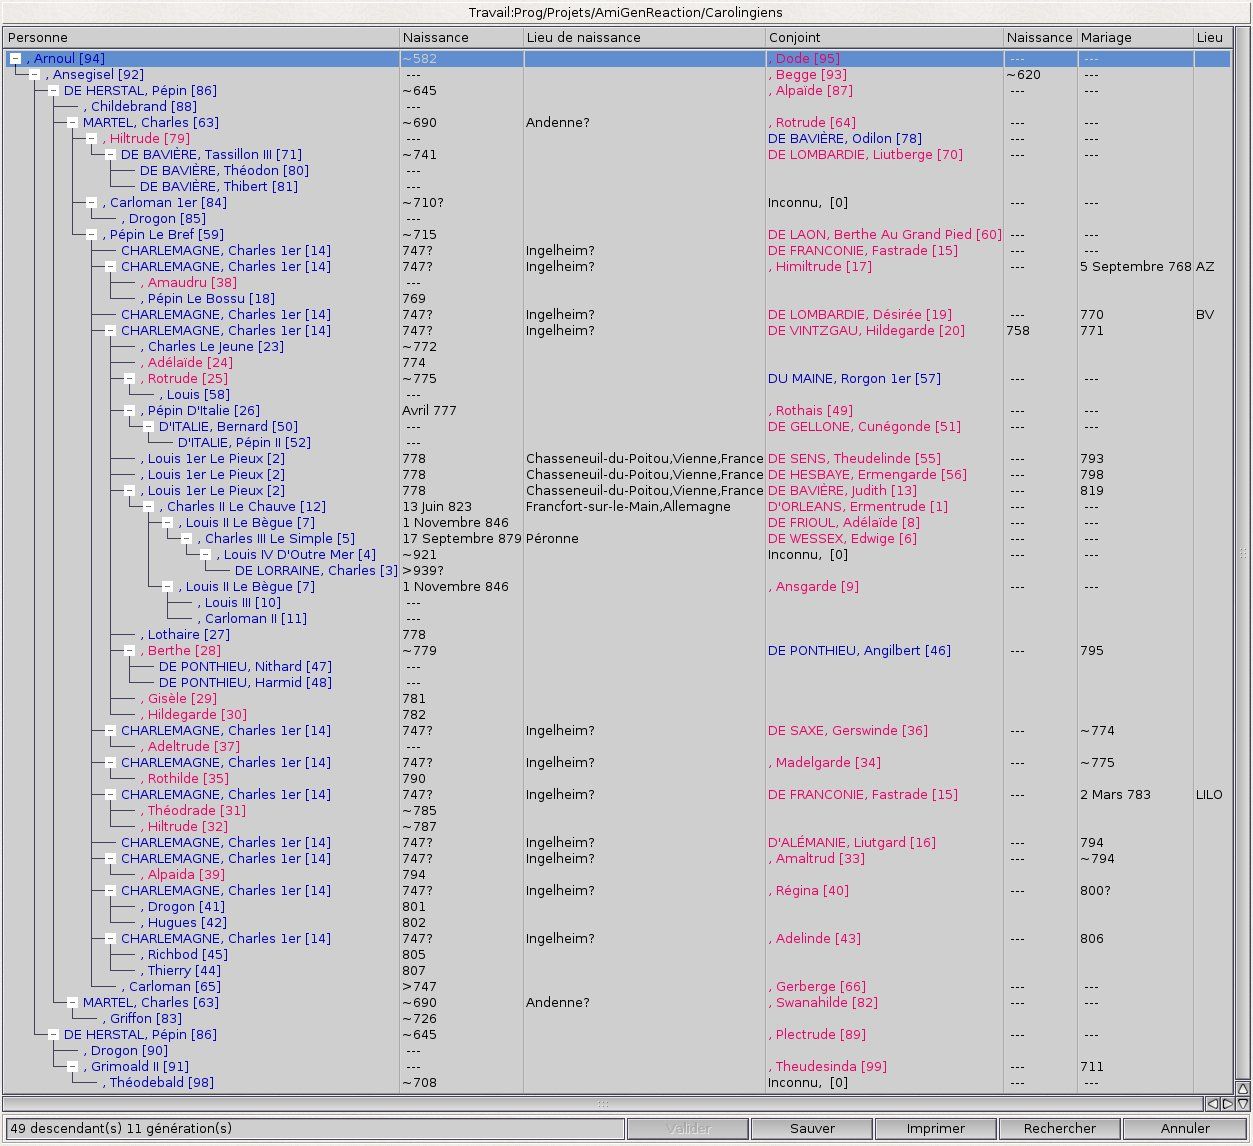The height and width of the screenshot is (1146, 1253).
Task: Collapse the Pépin Le Bref [59] node
Action: 91,235
